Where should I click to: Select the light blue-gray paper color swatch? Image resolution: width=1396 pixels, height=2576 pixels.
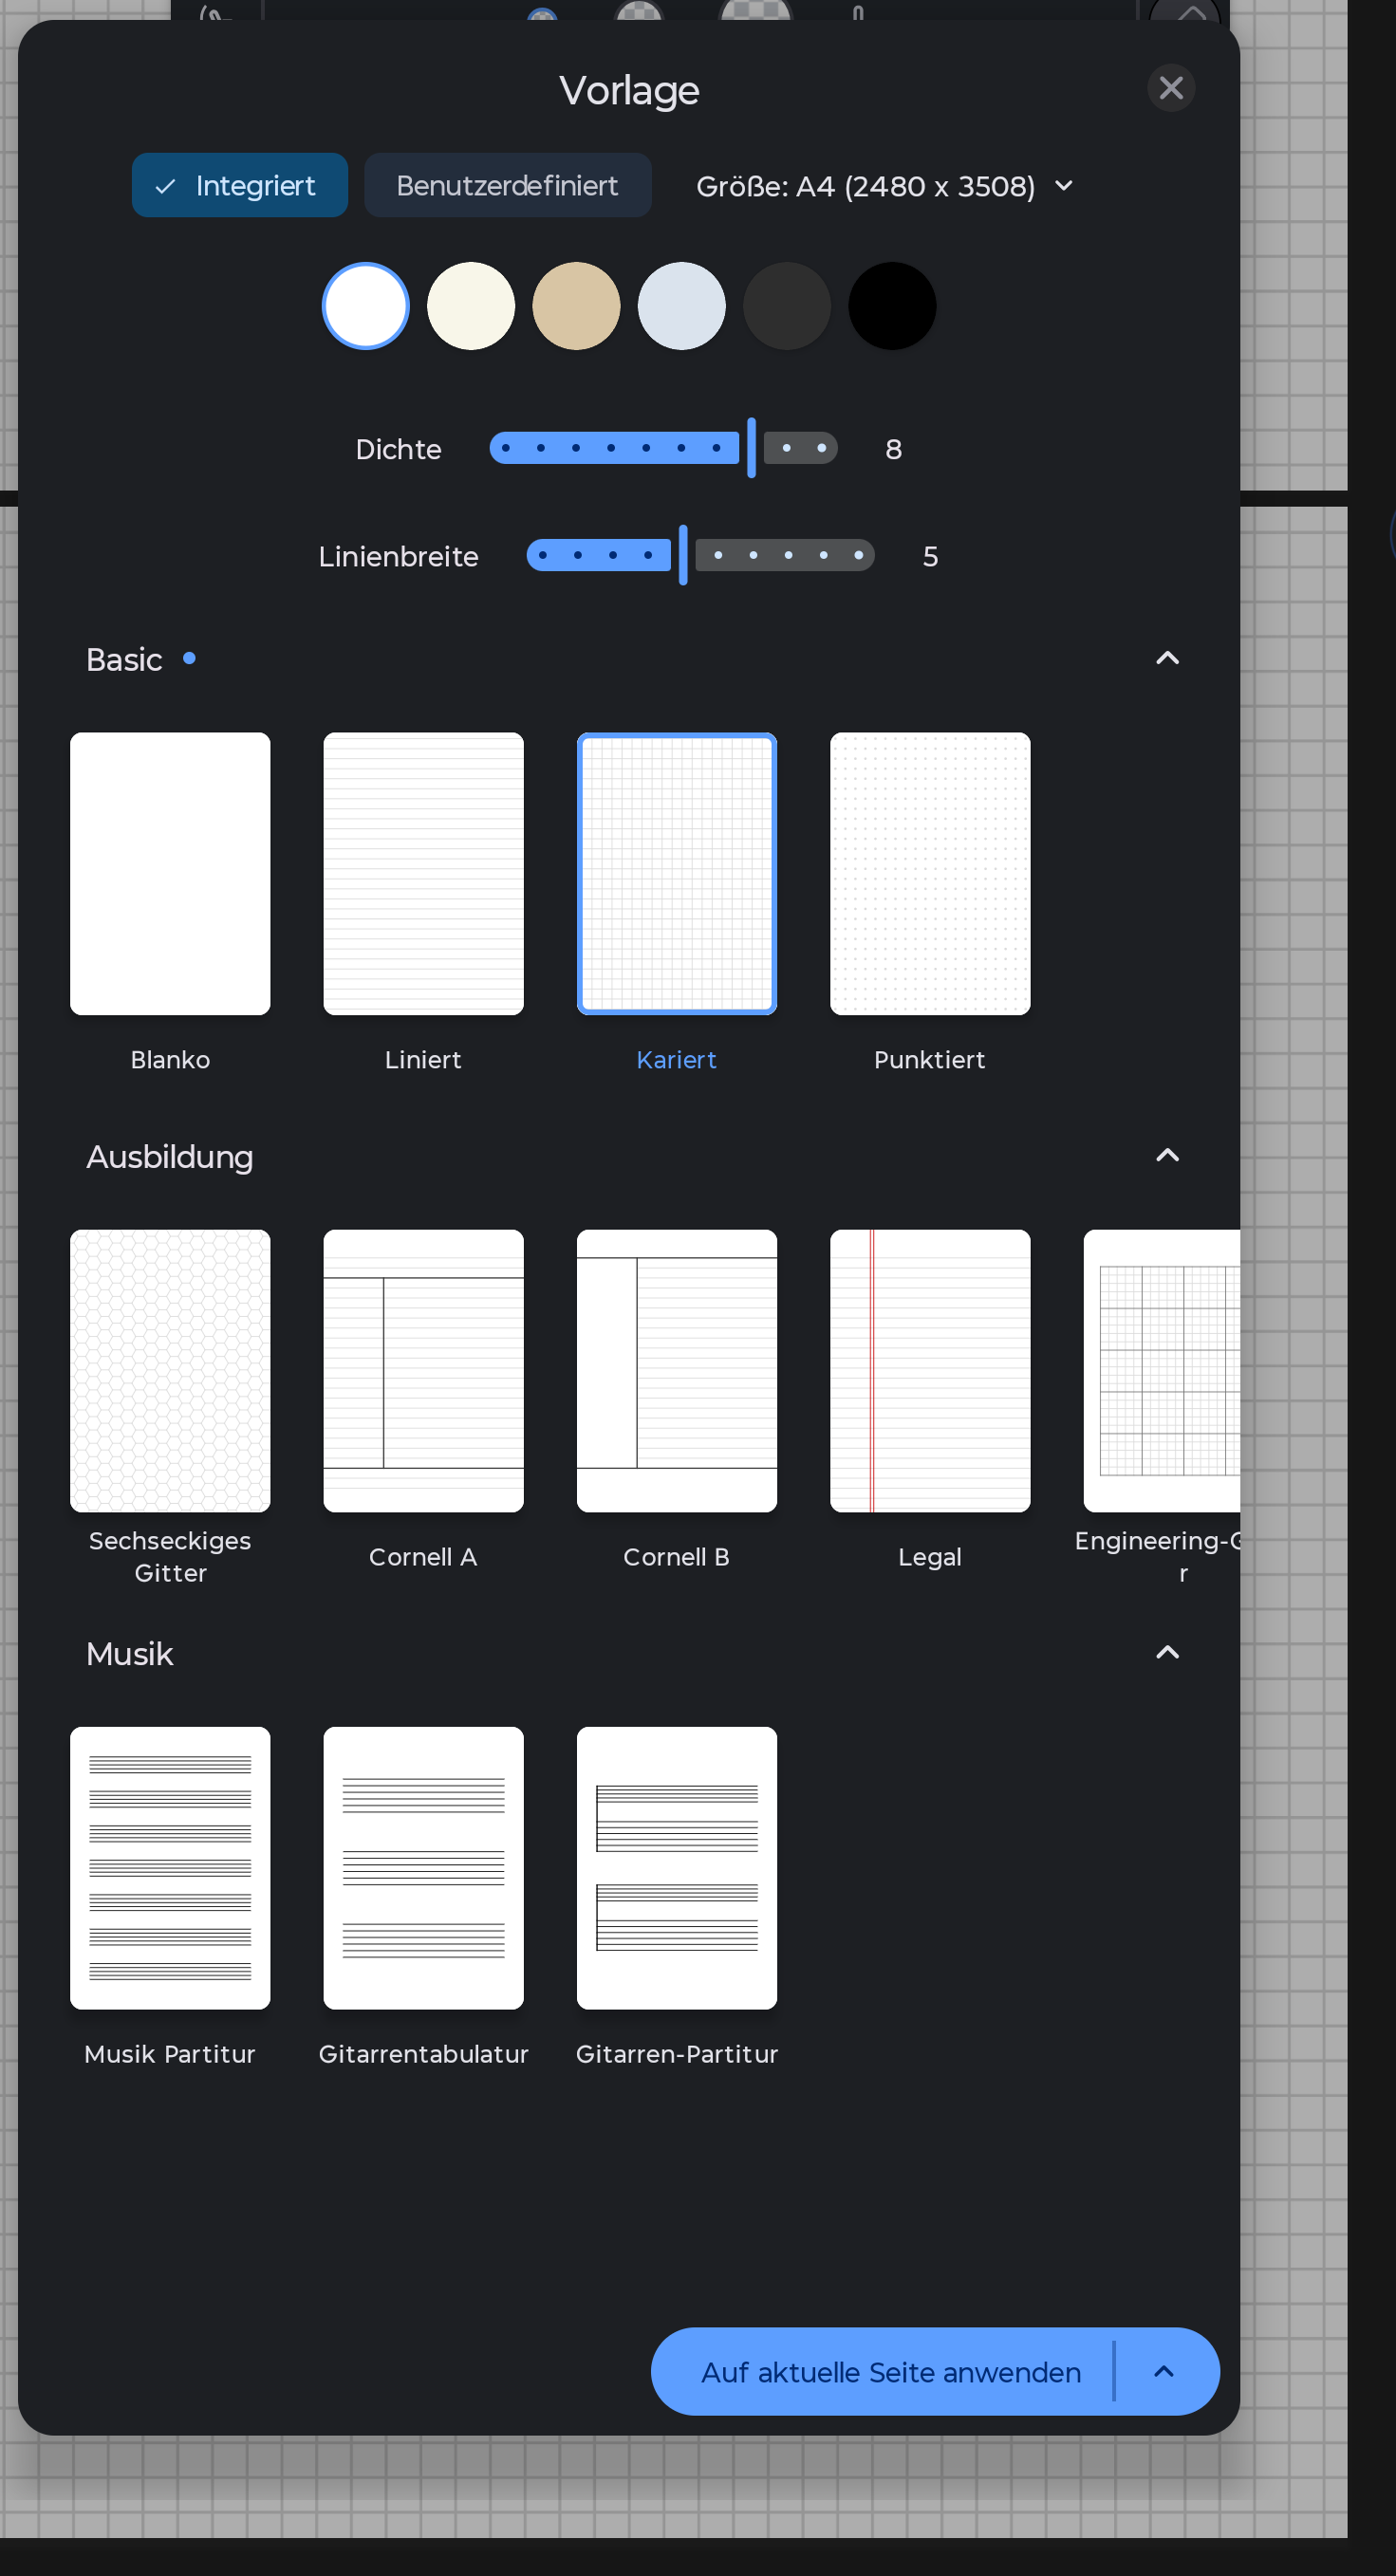[682, 306]
